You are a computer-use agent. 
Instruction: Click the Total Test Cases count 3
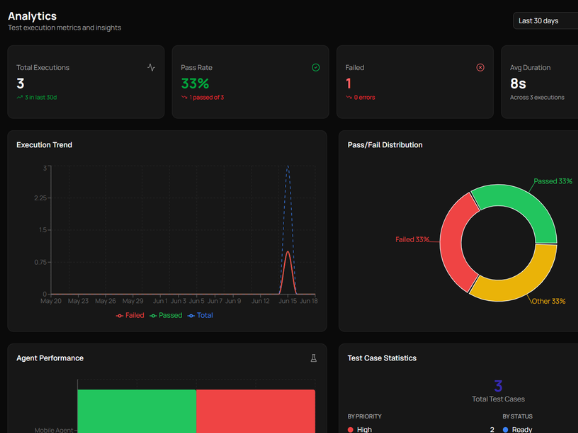[x=498, y=386]
